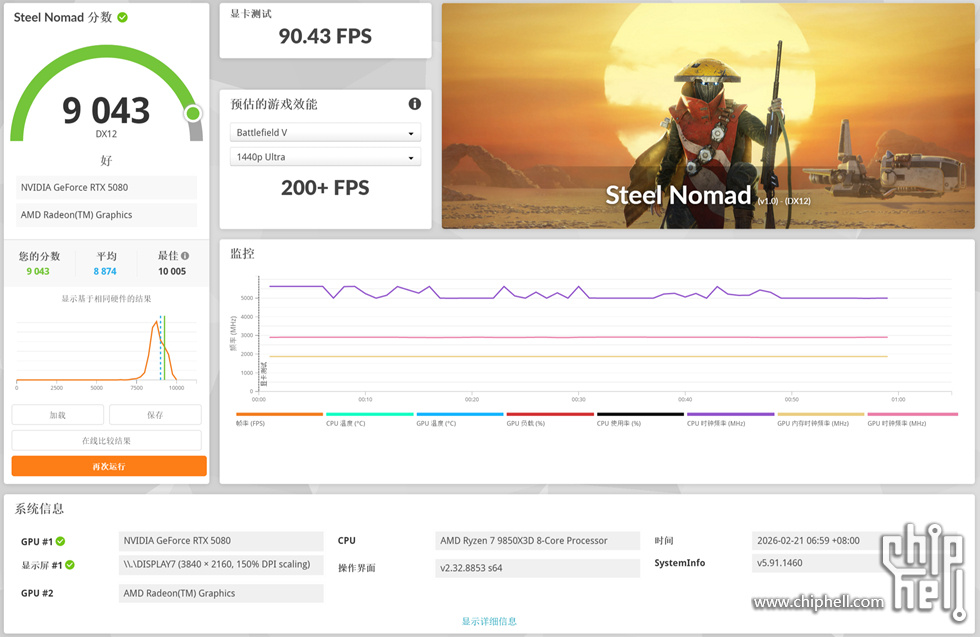Click the green score indicator dot on the gauge
980x637 pixels.
click(192, 114)
